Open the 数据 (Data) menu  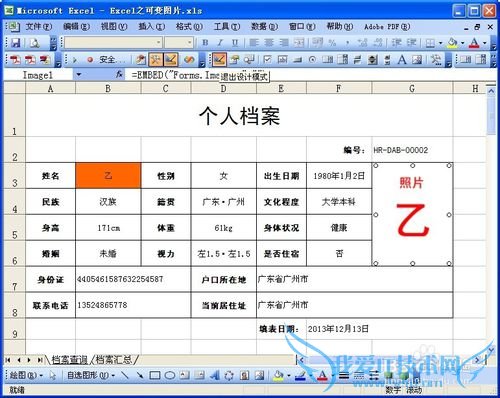coord(264,26)
